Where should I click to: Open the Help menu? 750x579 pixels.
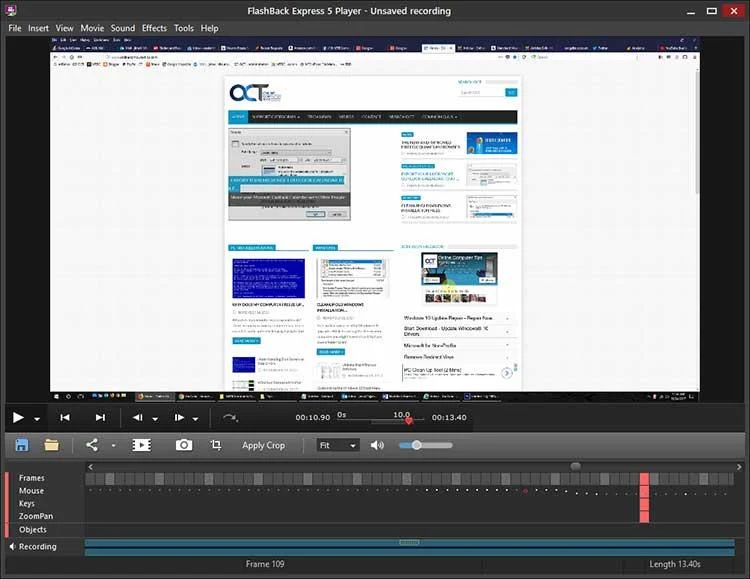[x=210, y=28]
